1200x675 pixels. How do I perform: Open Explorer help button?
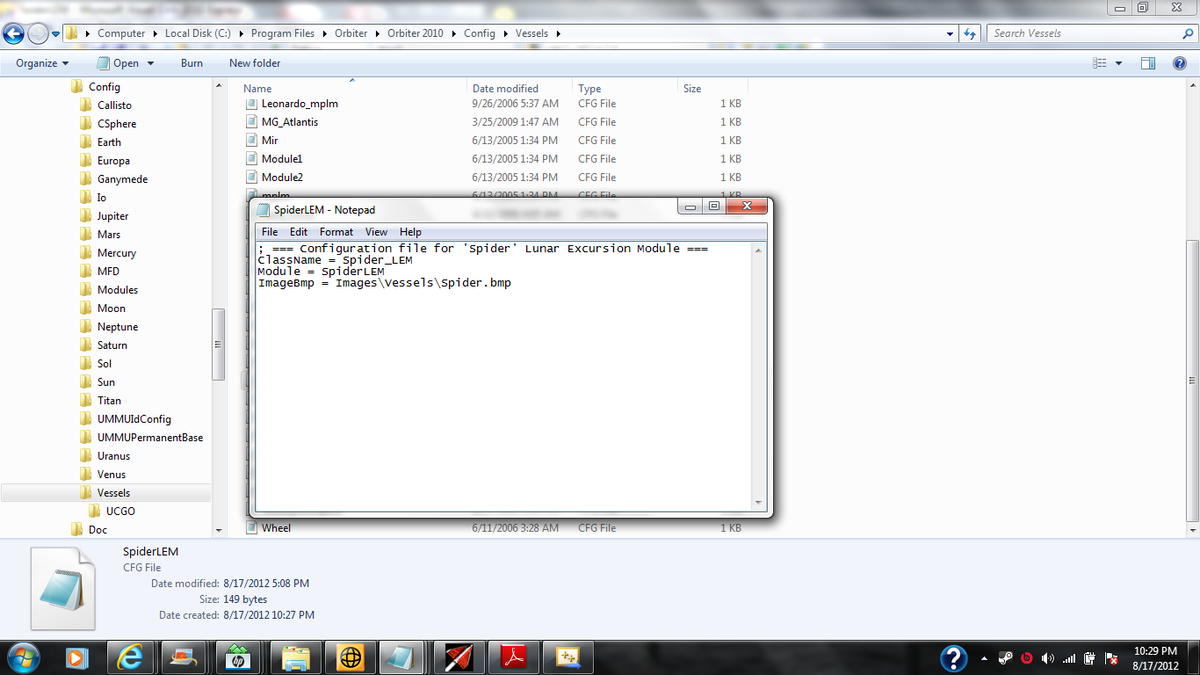(1179, 63)
